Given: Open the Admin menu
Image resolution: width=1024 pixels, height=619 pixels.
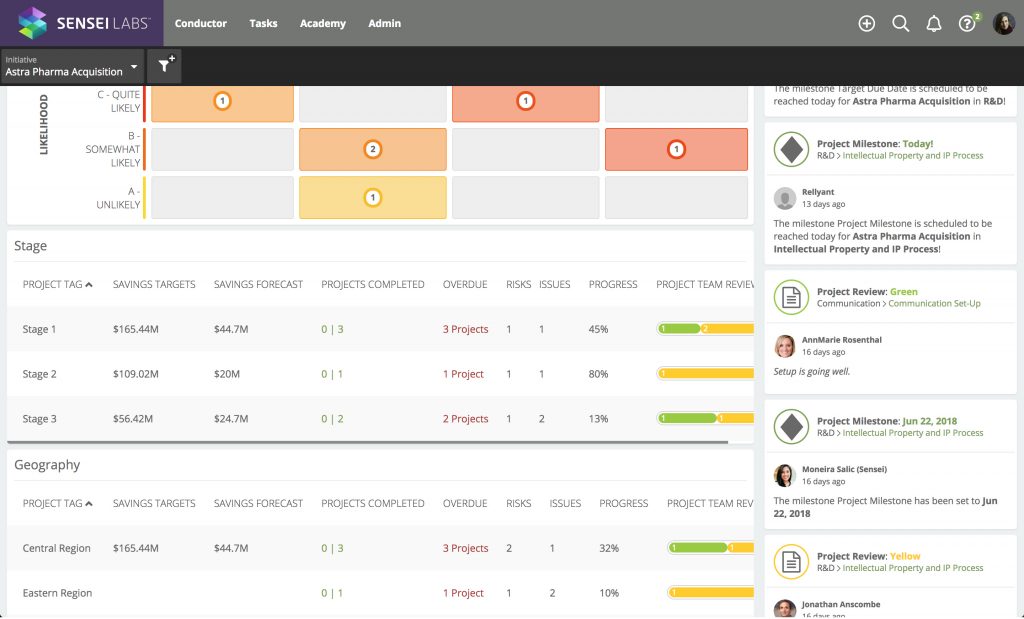Looking at the screenshot, I should tap(384, 24).
